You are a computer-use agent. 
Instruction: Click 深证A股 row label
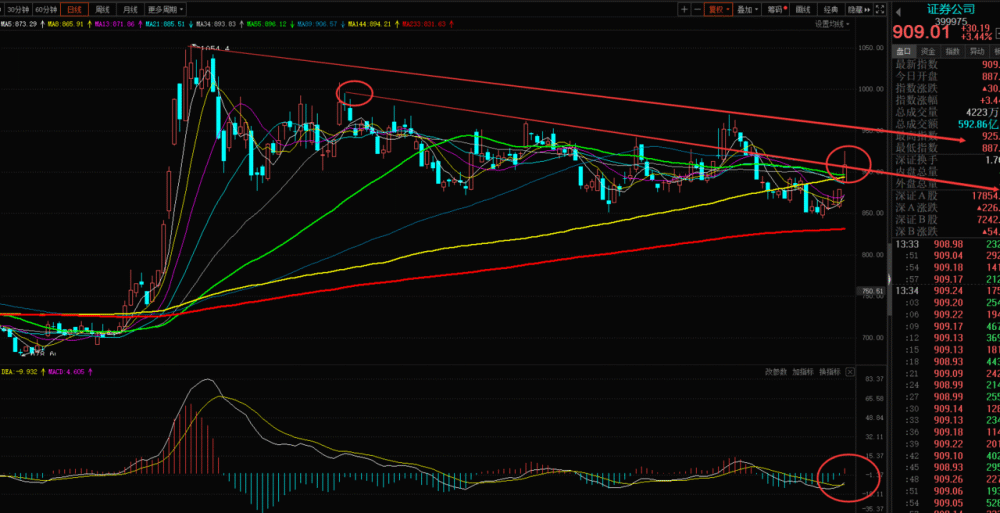917,196
